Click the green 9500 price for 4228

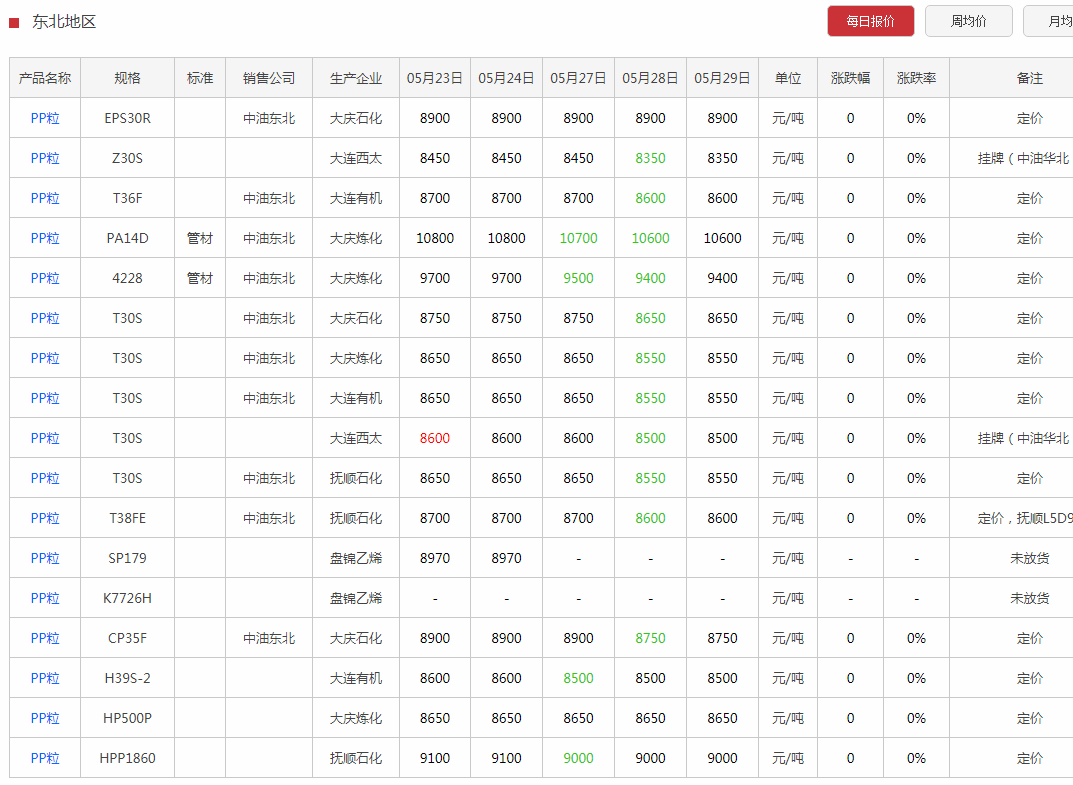[578, 279]
